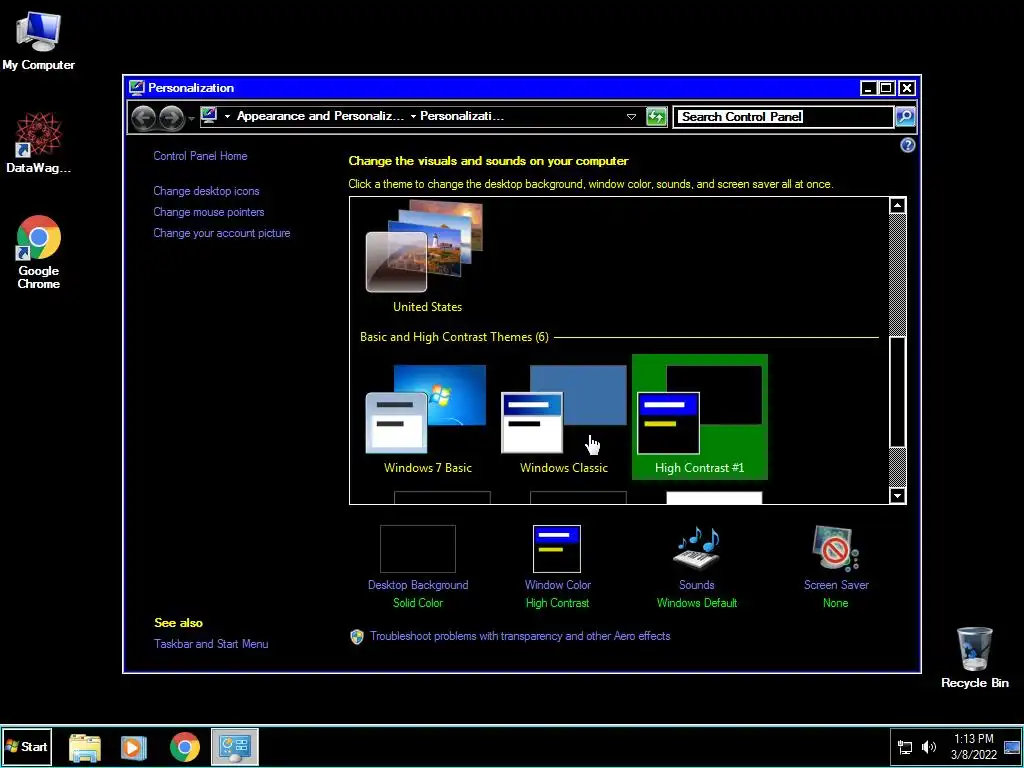Close the Personalization window

coord(906,88)
